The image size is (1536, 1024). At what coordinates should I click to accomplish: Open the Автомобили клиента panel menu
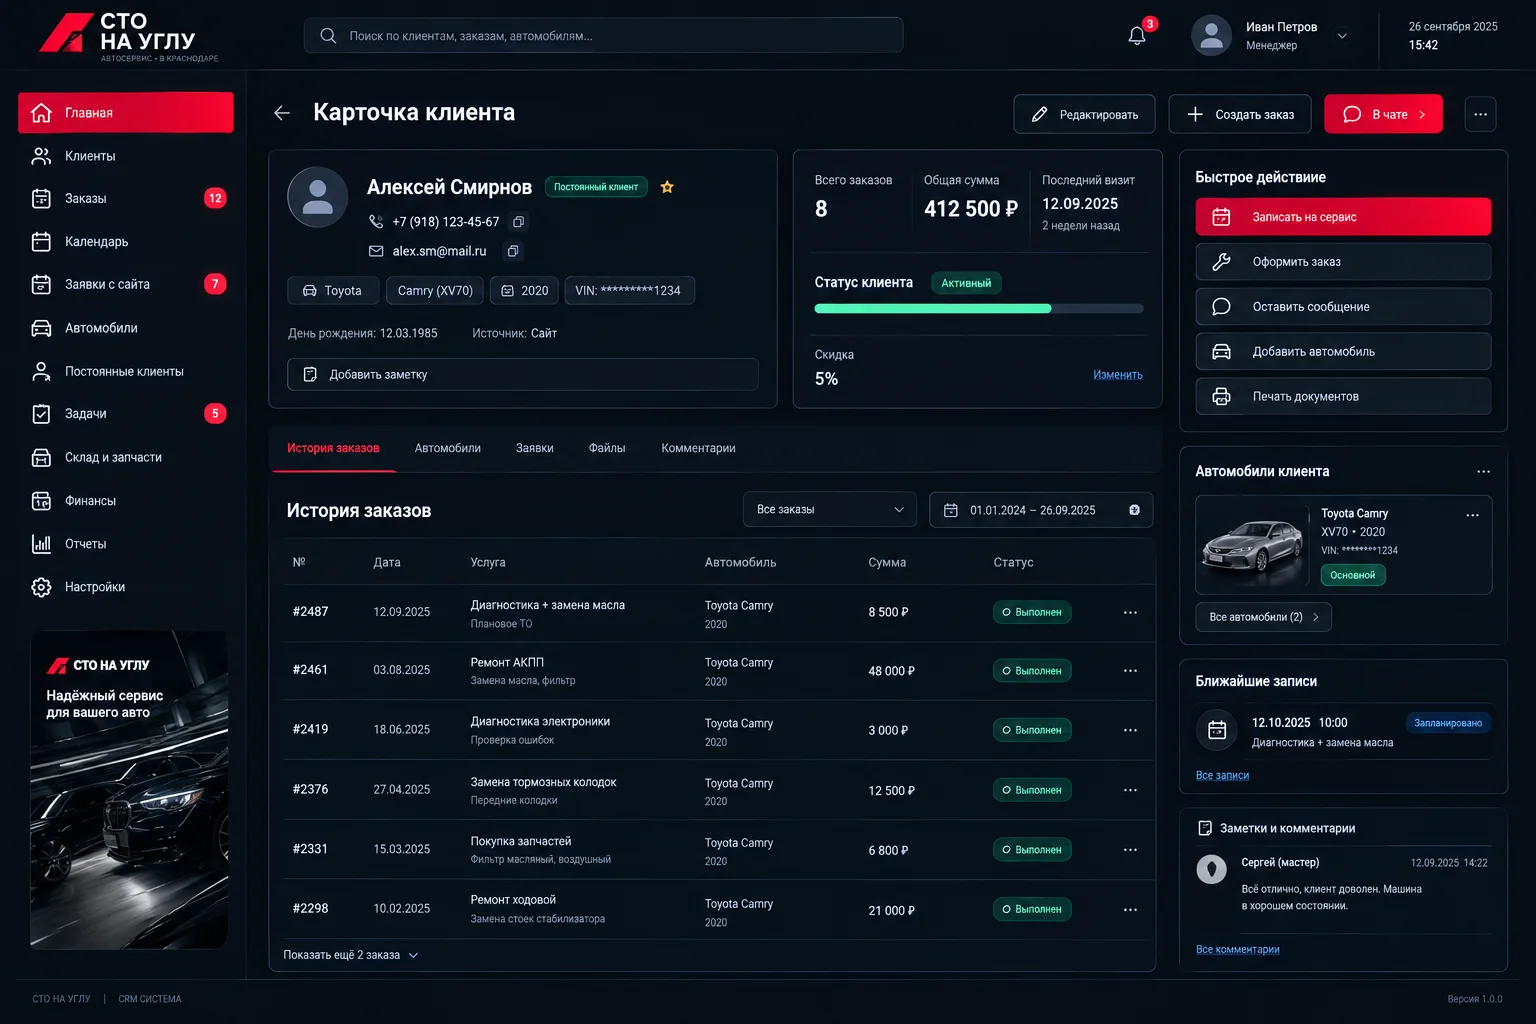1483,472
